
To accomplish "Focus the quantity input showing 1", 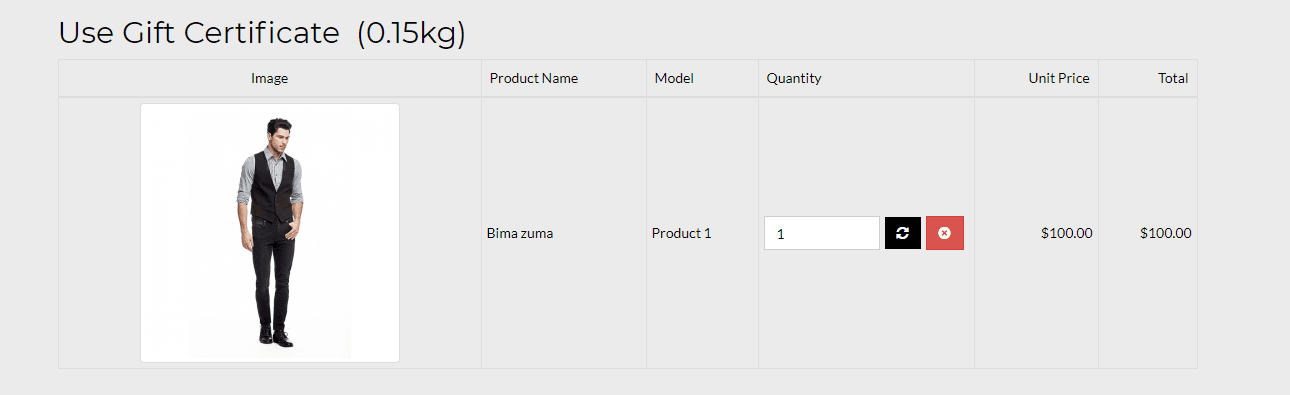I will tap(821, 233).
